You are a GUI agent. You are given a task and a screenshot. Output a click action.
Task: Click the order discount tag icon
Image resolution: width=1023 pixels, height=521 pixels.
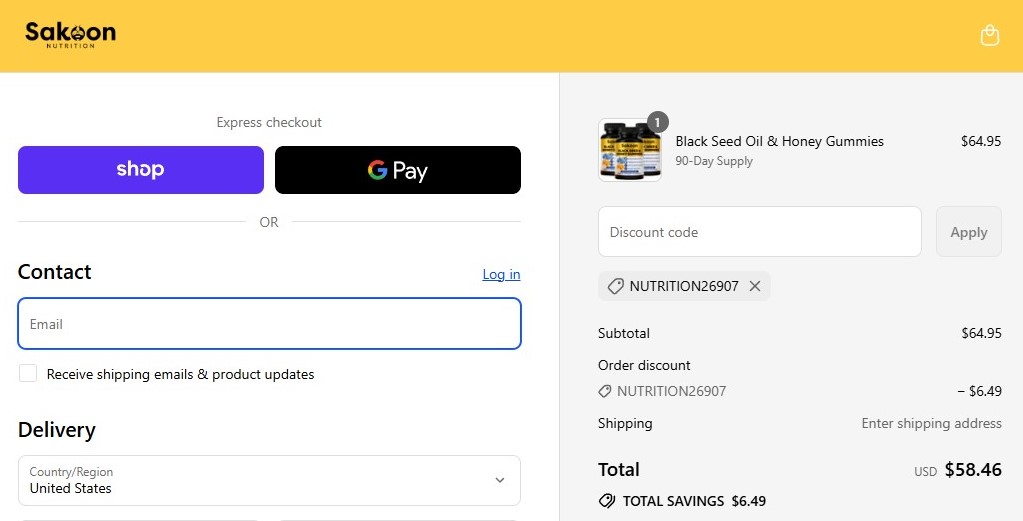click(x=605, y=391)
